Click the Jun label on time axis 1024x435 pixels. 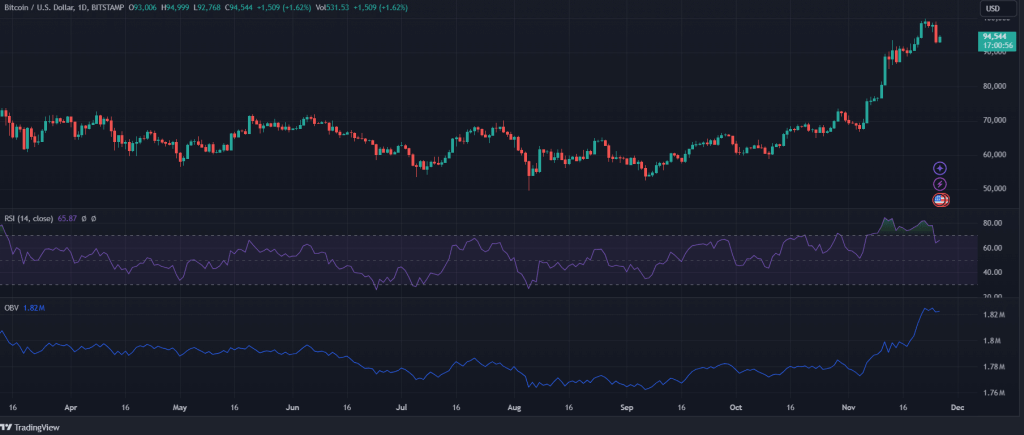tap(292, 407)
